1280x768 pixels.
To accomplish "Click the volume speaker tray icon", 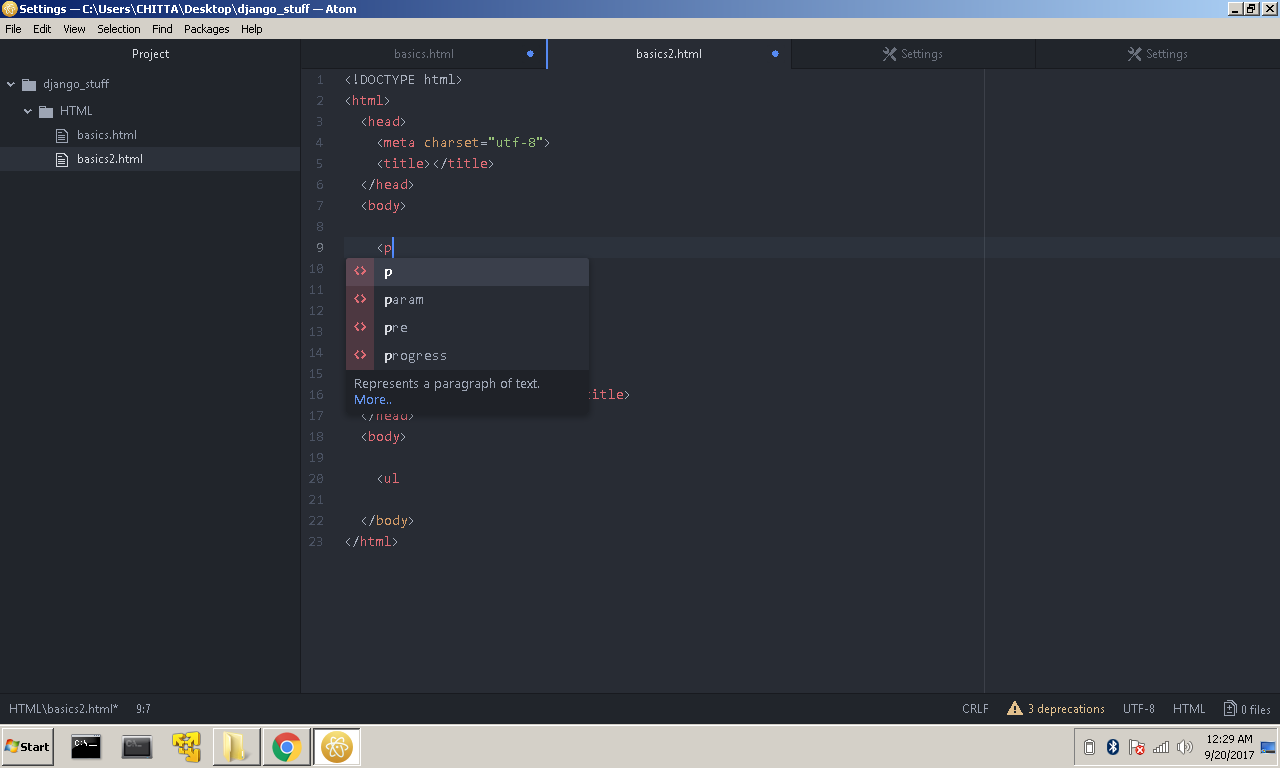I will (x=1185, y=747).
